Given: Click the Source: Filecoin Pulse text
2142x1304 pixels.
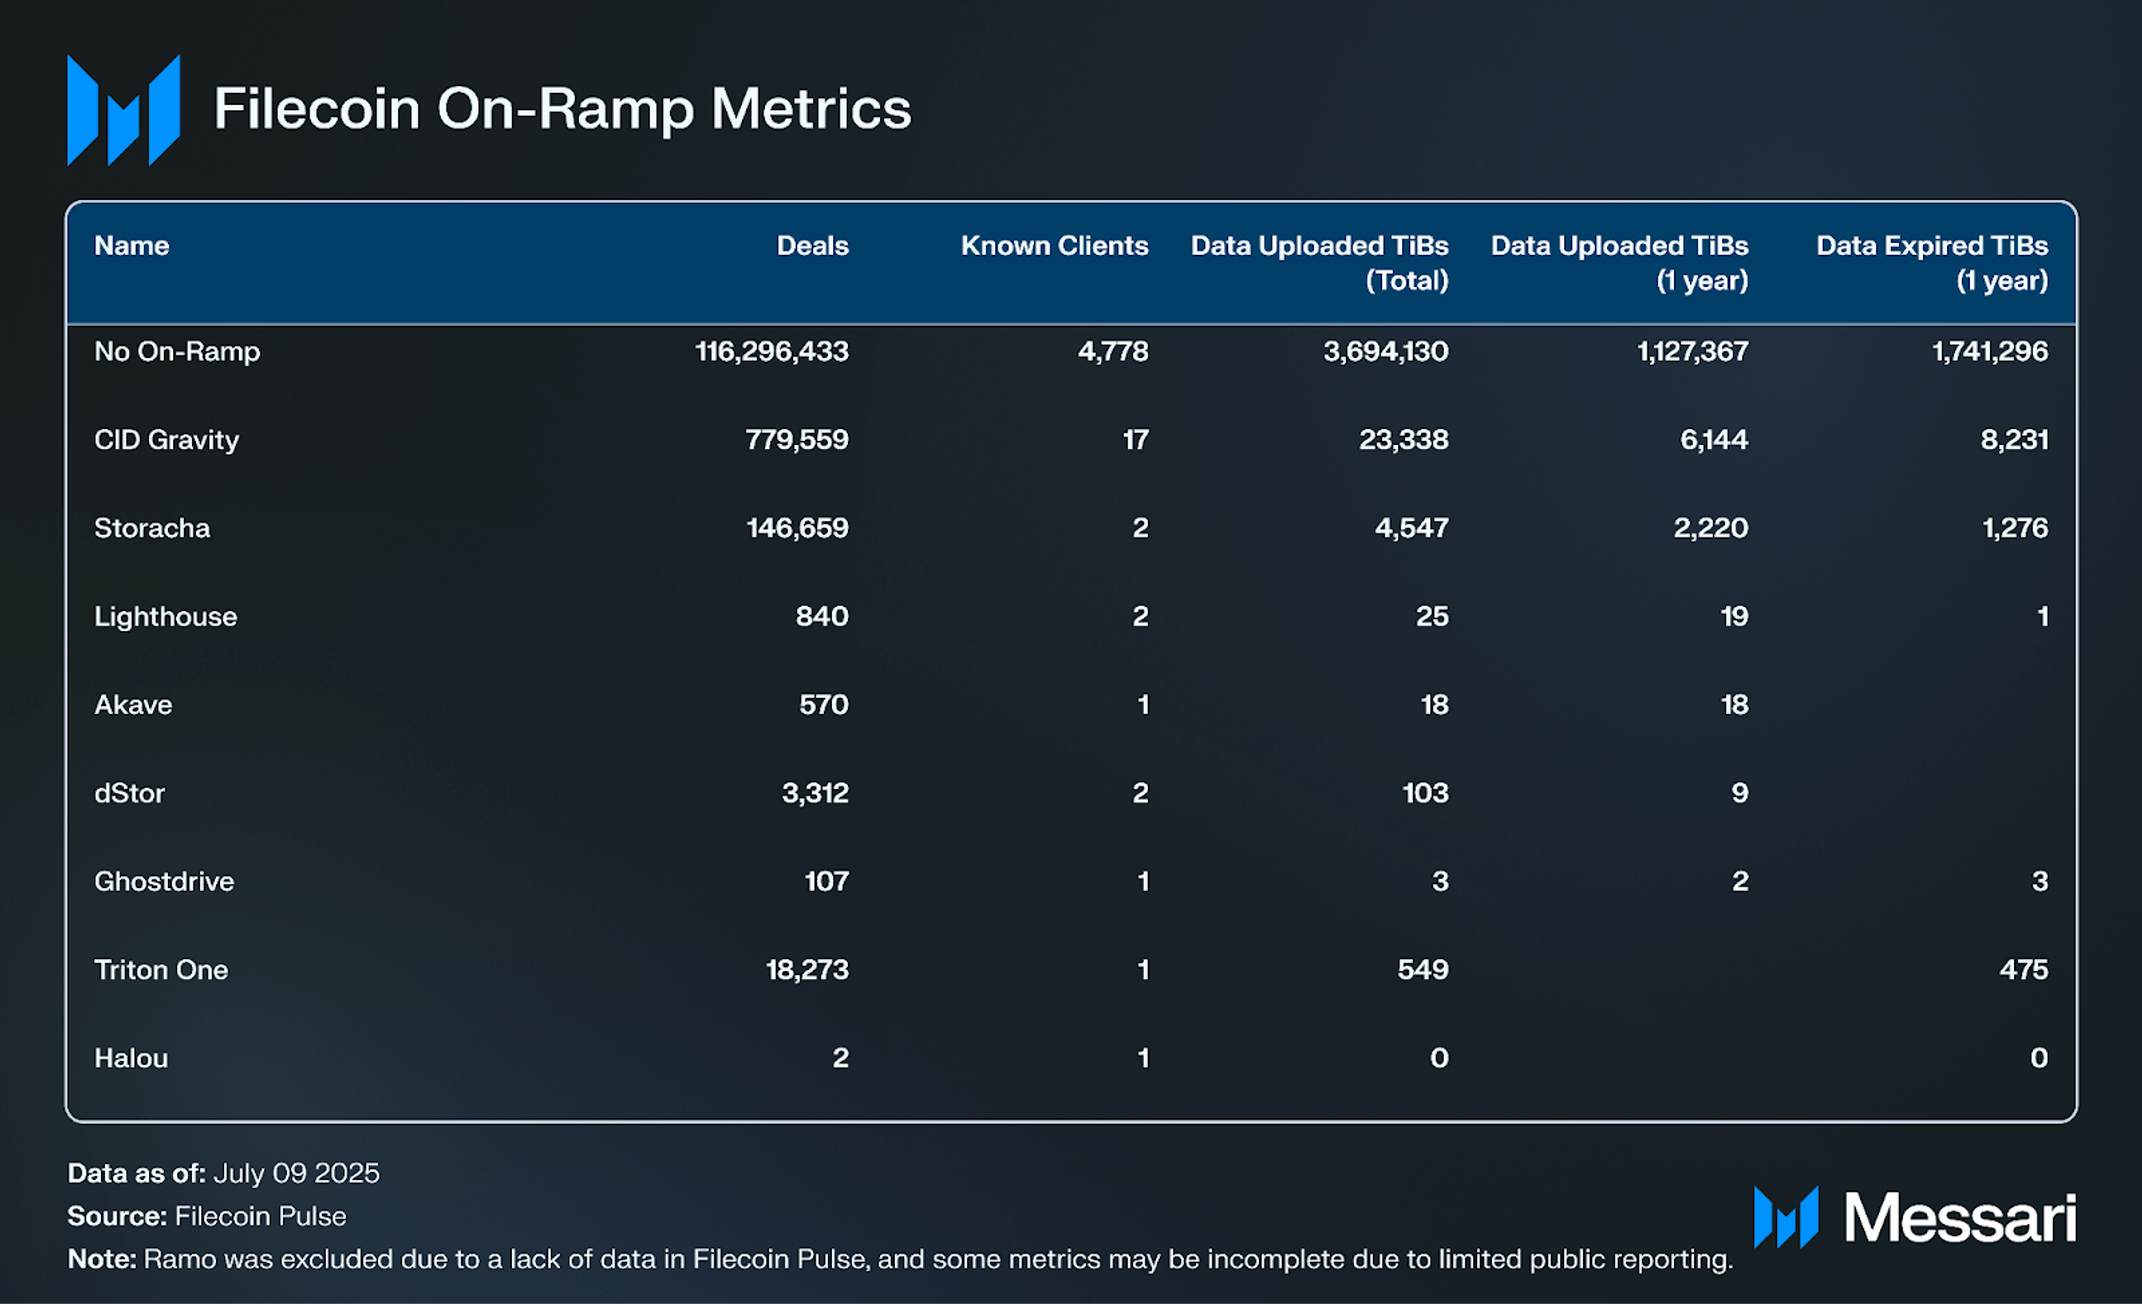Looking at the screenshot, I should coord(207,1216).
